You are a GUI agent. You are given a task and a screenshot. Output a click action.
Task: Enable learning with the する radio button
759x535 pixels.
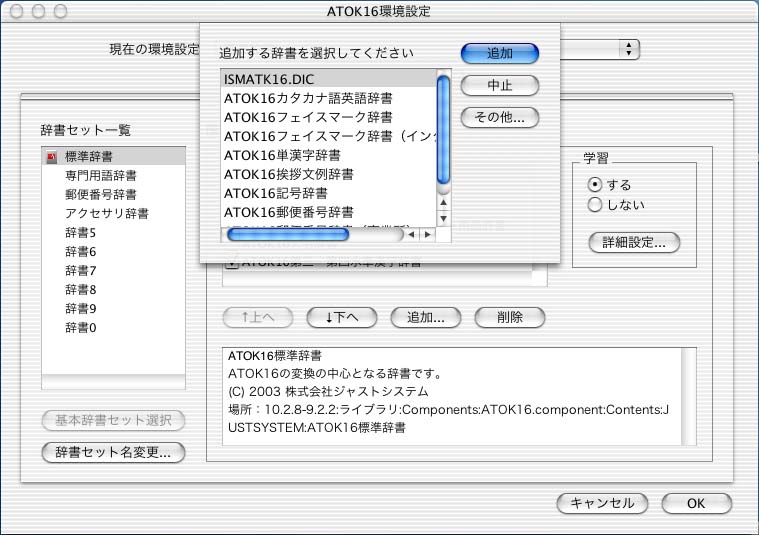(594, 185)
